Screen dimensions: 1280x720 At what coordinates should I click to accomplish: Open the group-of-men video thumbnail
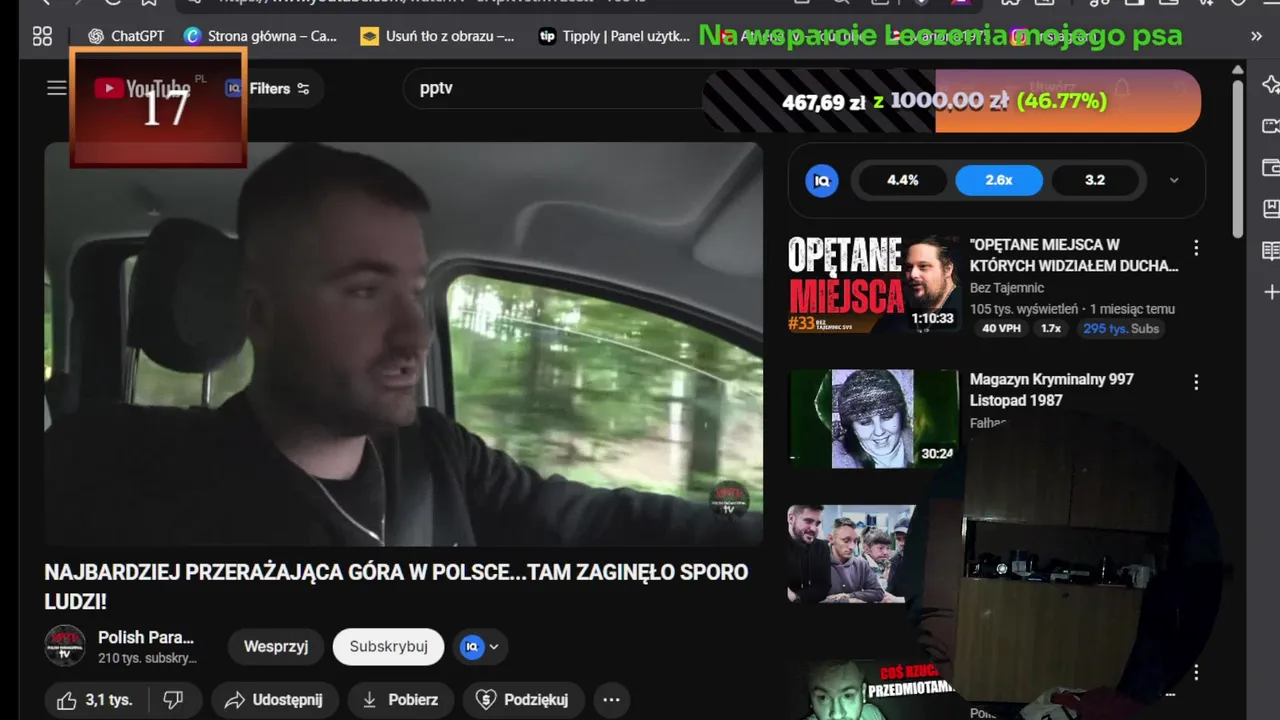pos(852,553)
